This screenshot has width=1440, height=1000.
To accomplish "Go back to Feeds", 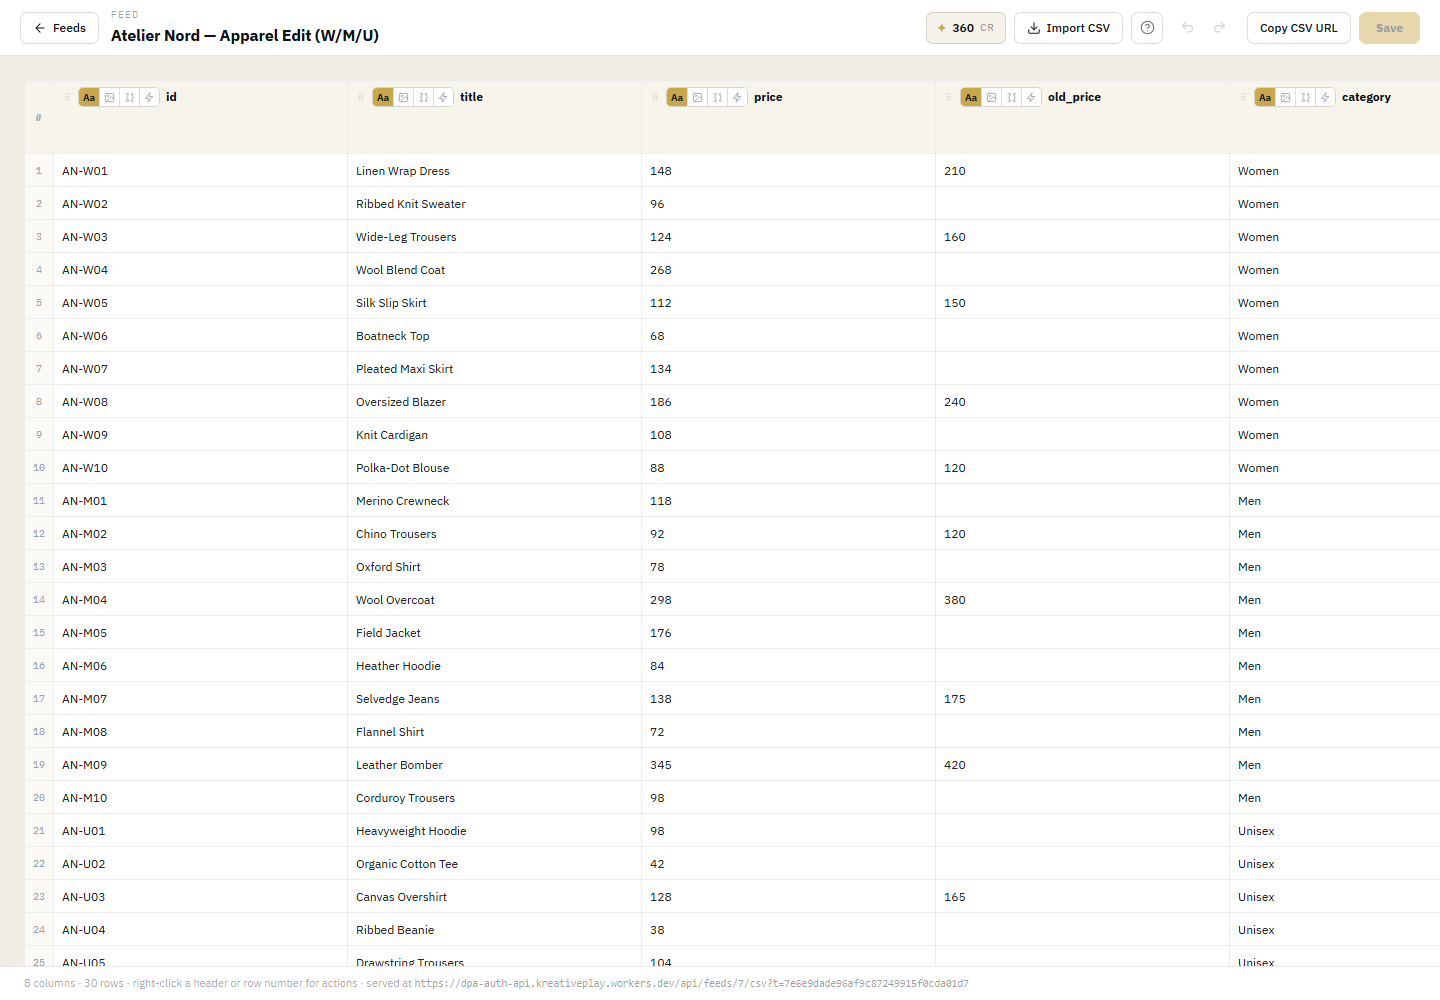I will pyautogui.click(x=60, y=28).
